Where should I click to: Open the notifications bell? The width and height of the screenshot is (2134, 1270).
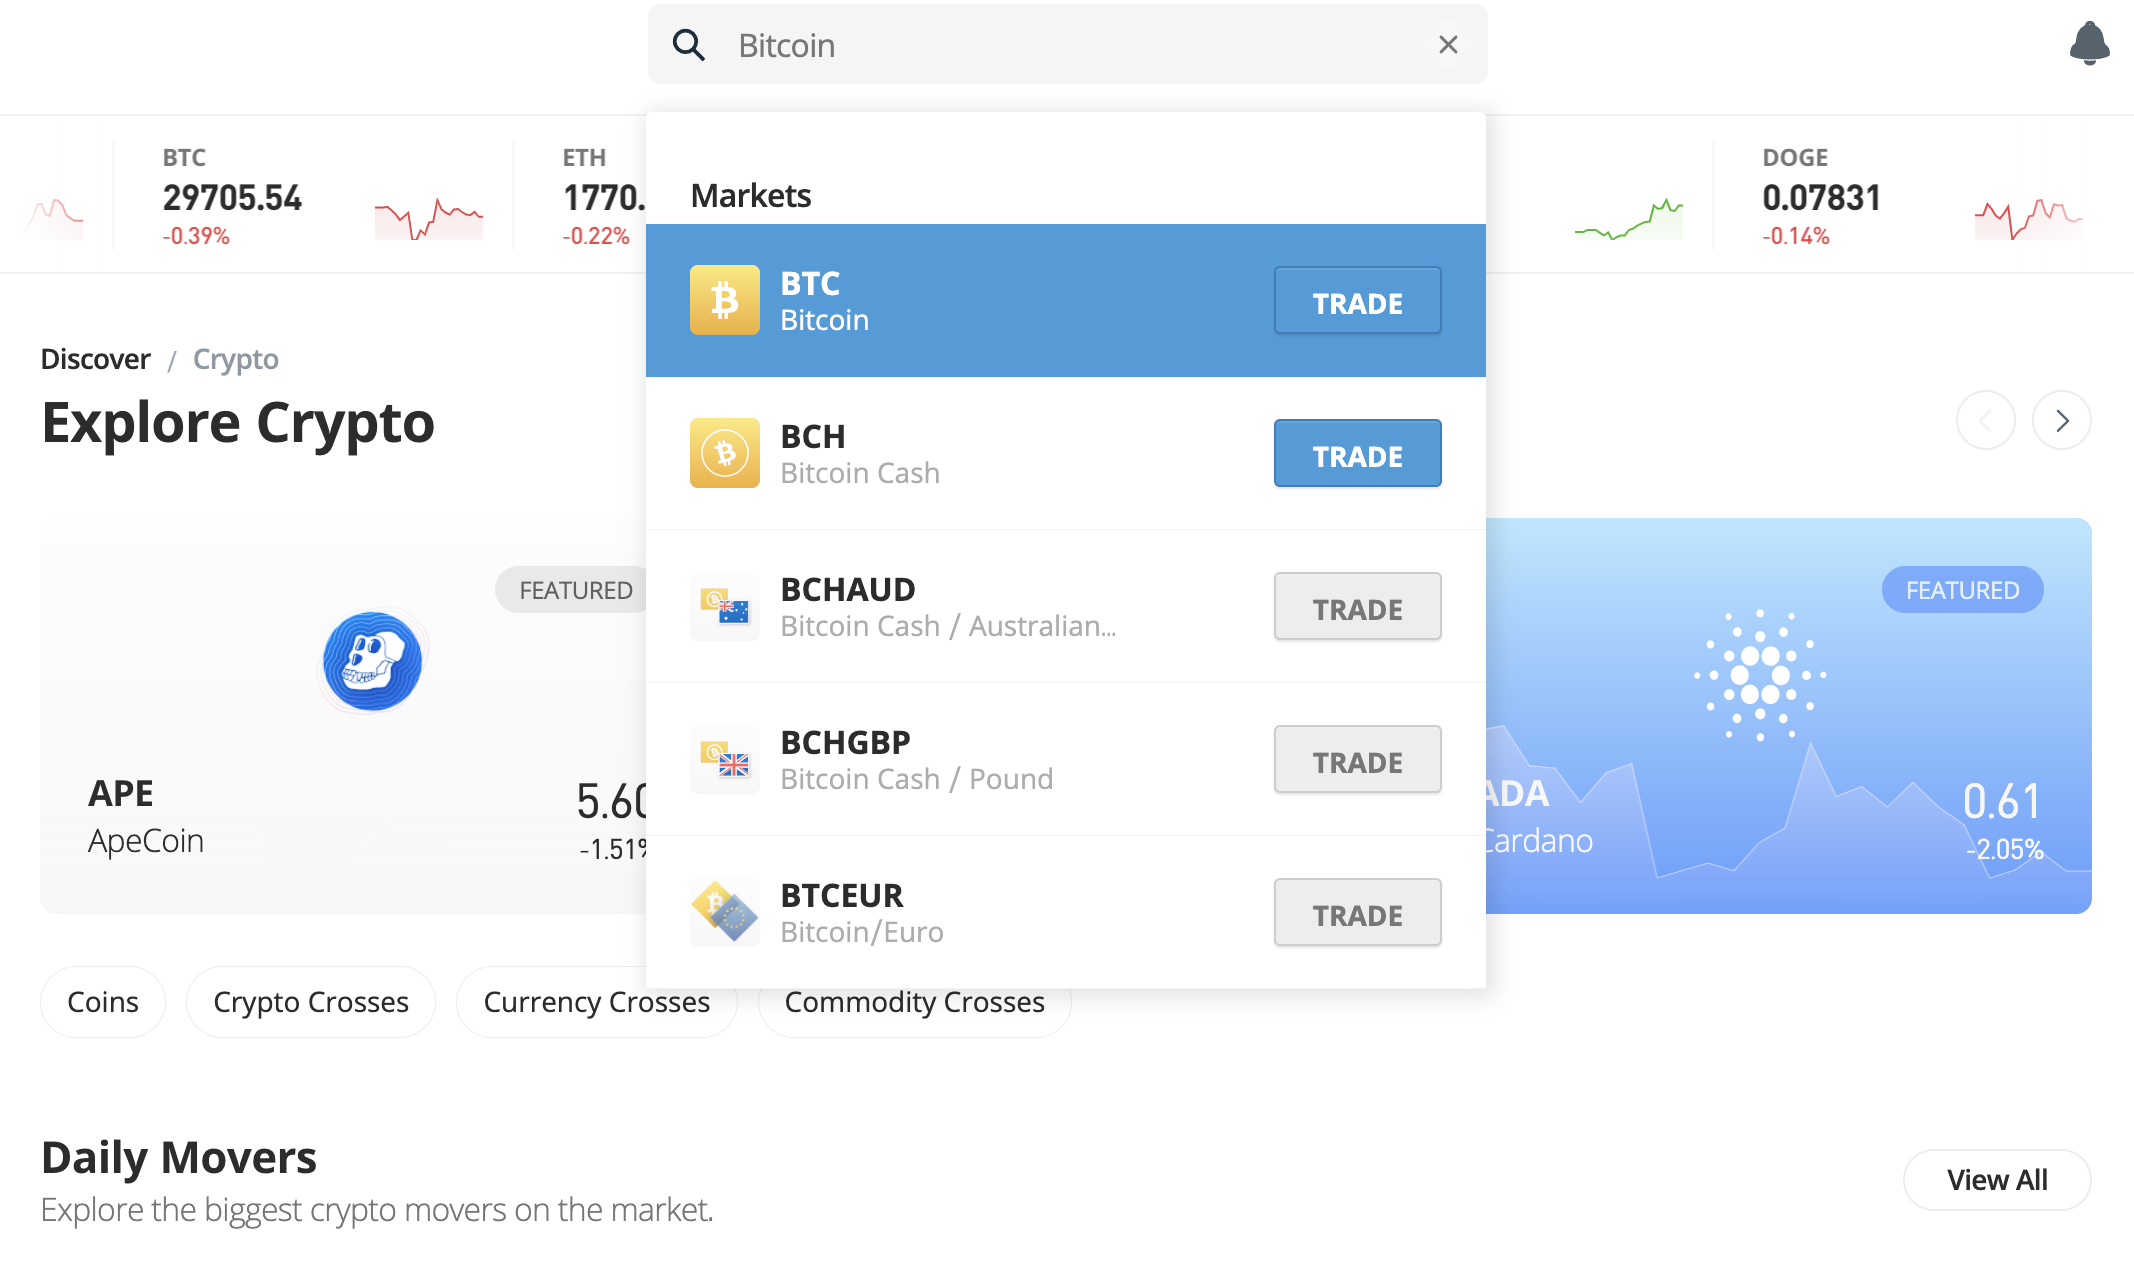[2089, 44]
